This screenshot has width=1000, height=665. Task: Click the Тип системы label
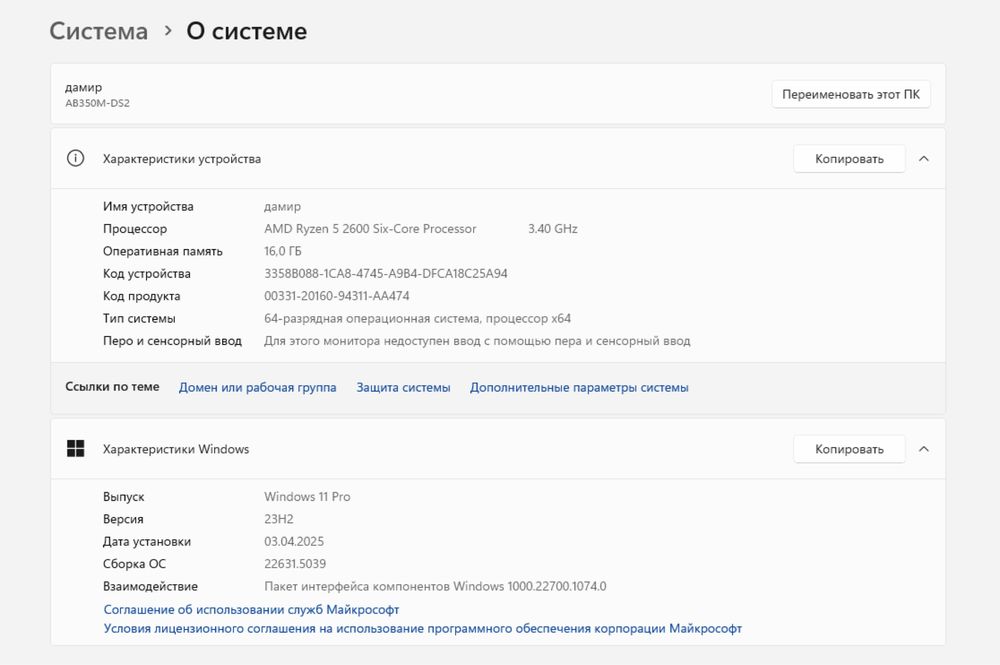pyautogui.click(x=139, y=318)
